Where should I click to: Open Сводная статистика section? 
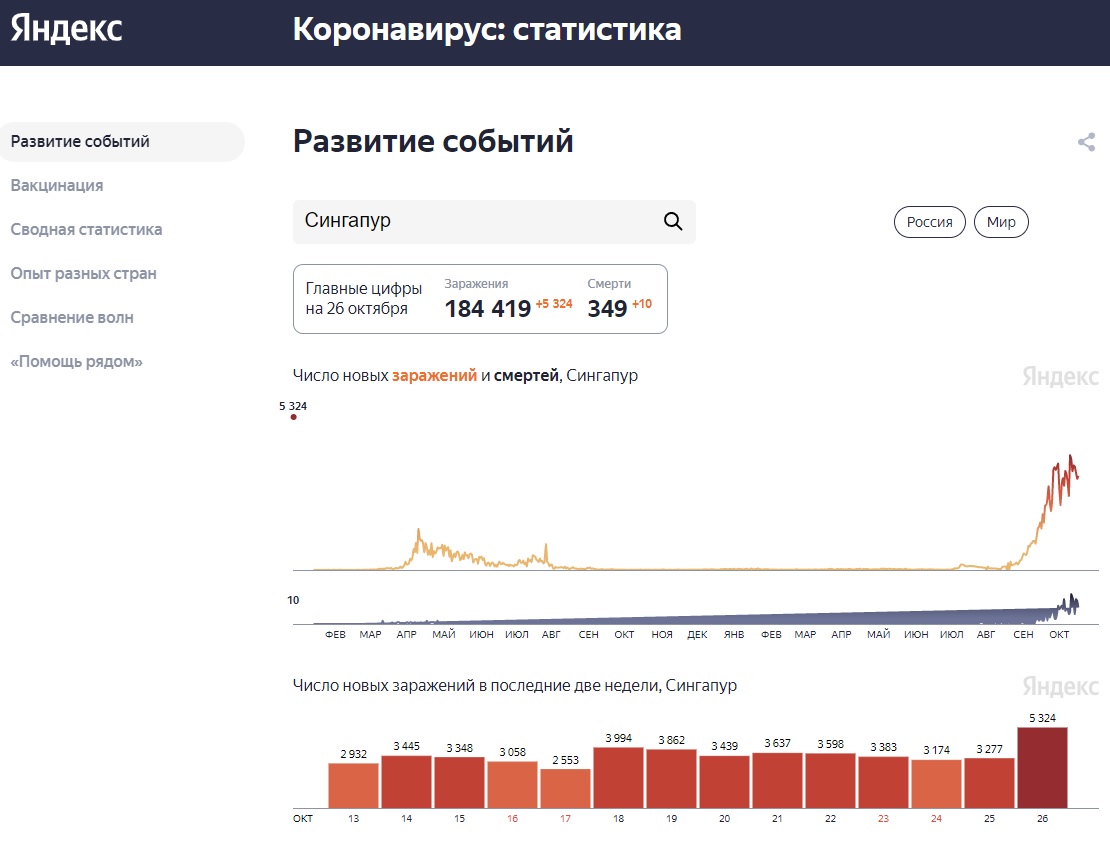coord(86,229)
